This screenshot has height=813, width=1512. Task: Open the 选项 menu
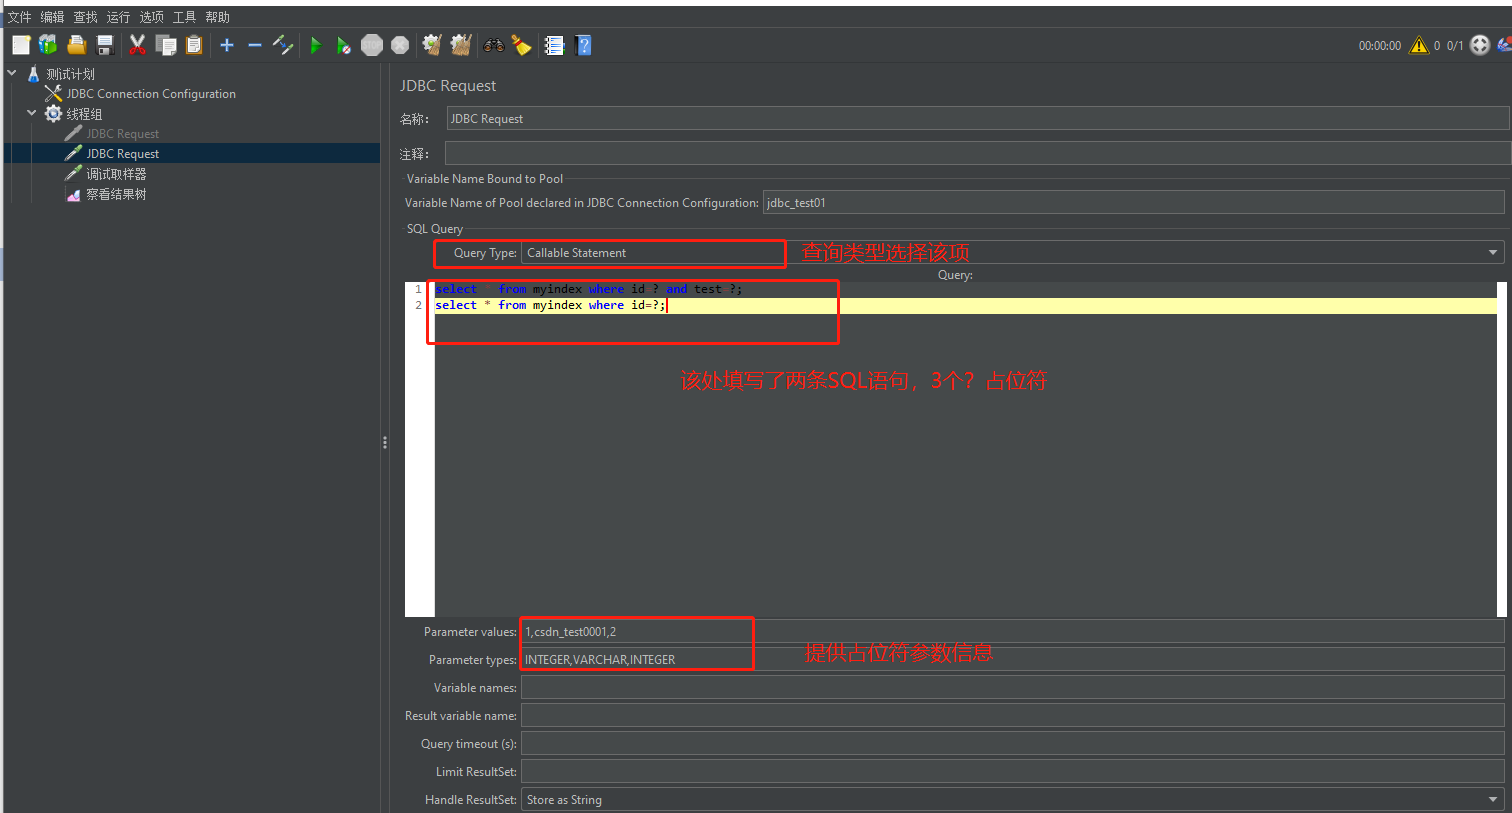coord(151,16)
